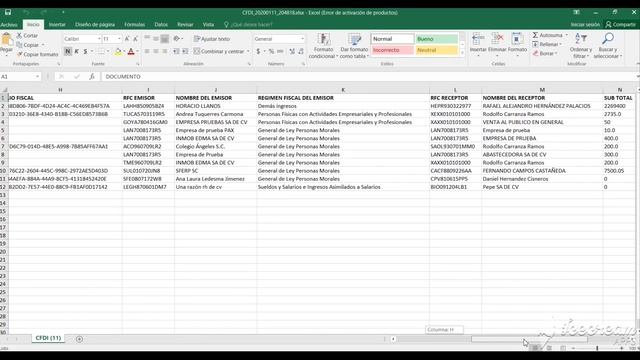Image resolution: width=640 pixels, height=360 pixels.
Task: Click the Autosuma sigma icon
Action: point(535,35)
